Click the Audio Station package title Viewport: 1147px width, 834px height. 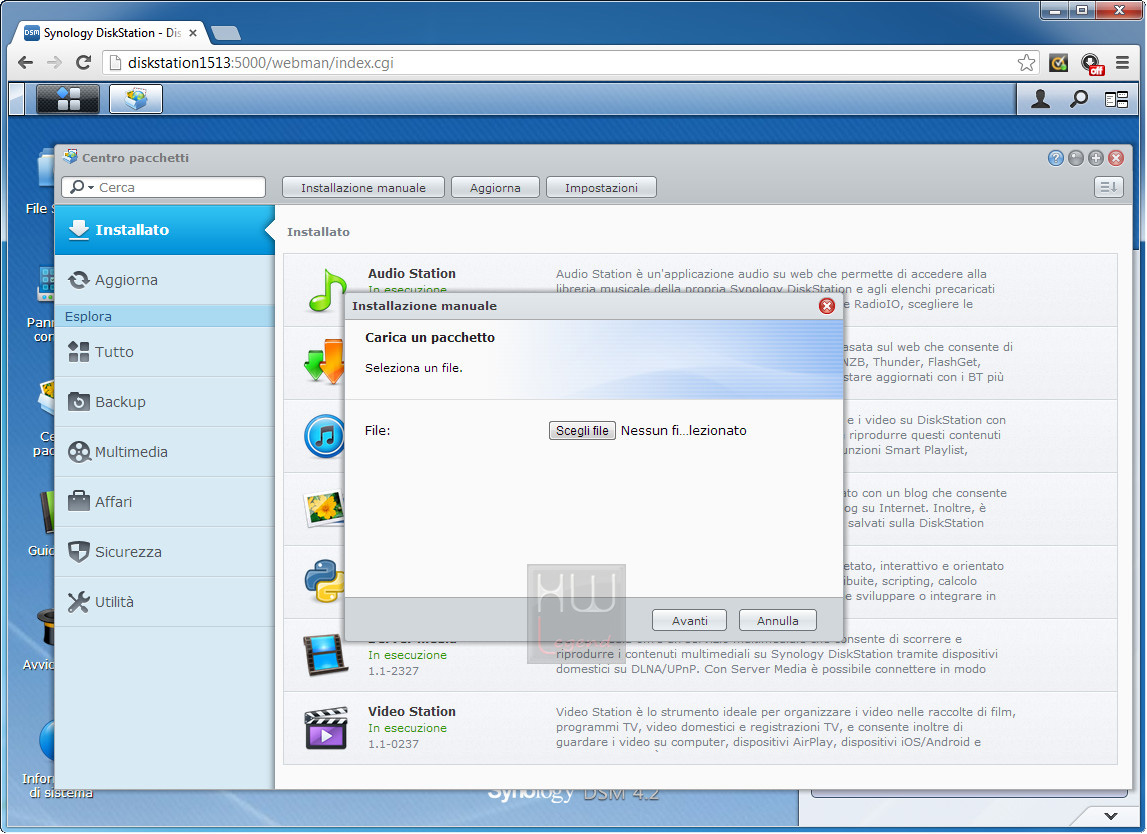(x=412, y=273)
